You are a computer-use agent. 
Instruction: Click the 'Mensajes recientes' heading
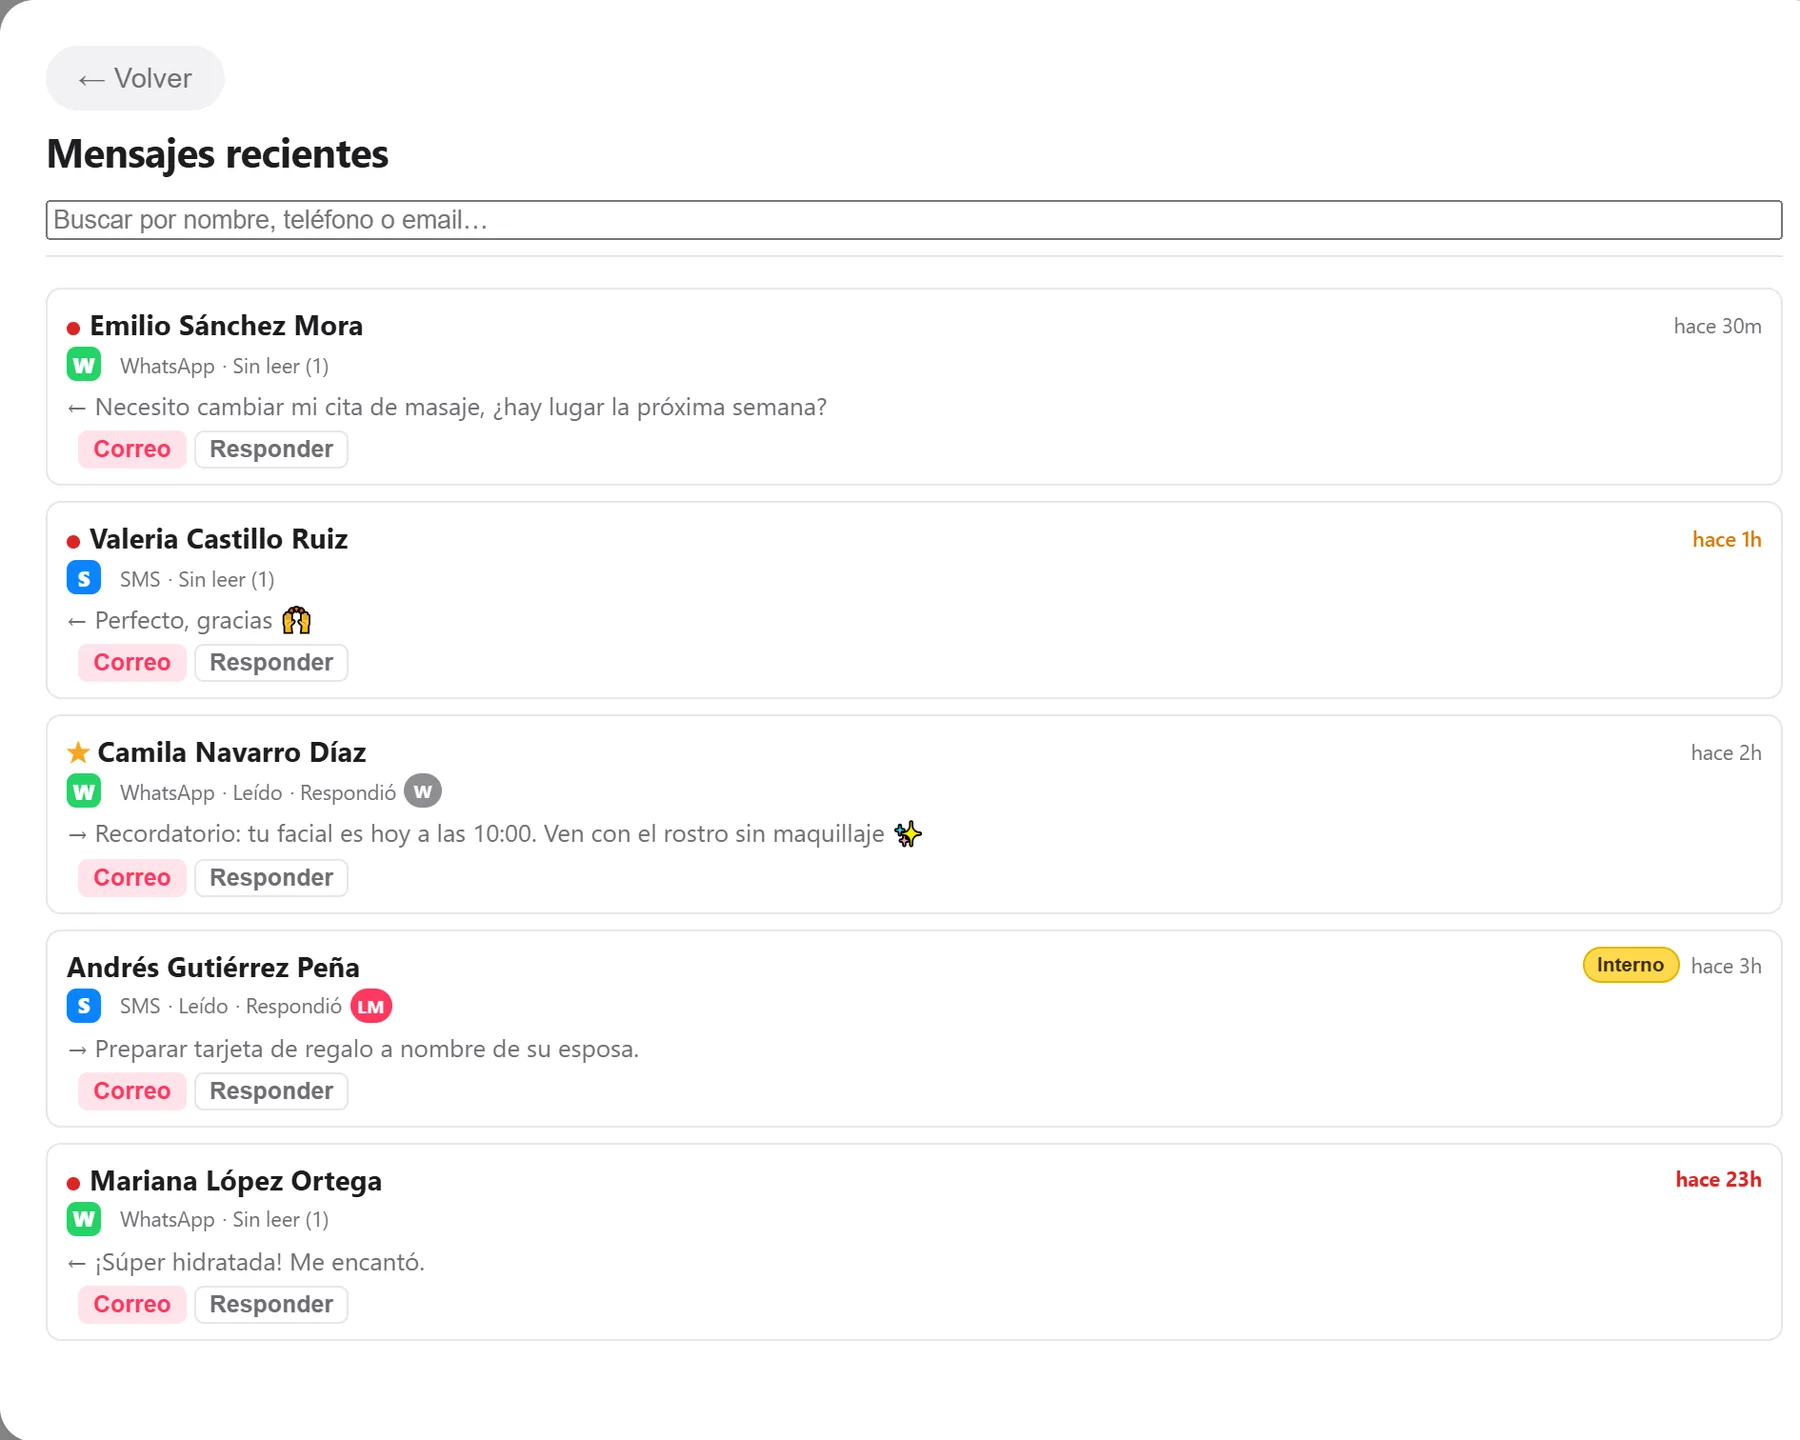[217, 154]
